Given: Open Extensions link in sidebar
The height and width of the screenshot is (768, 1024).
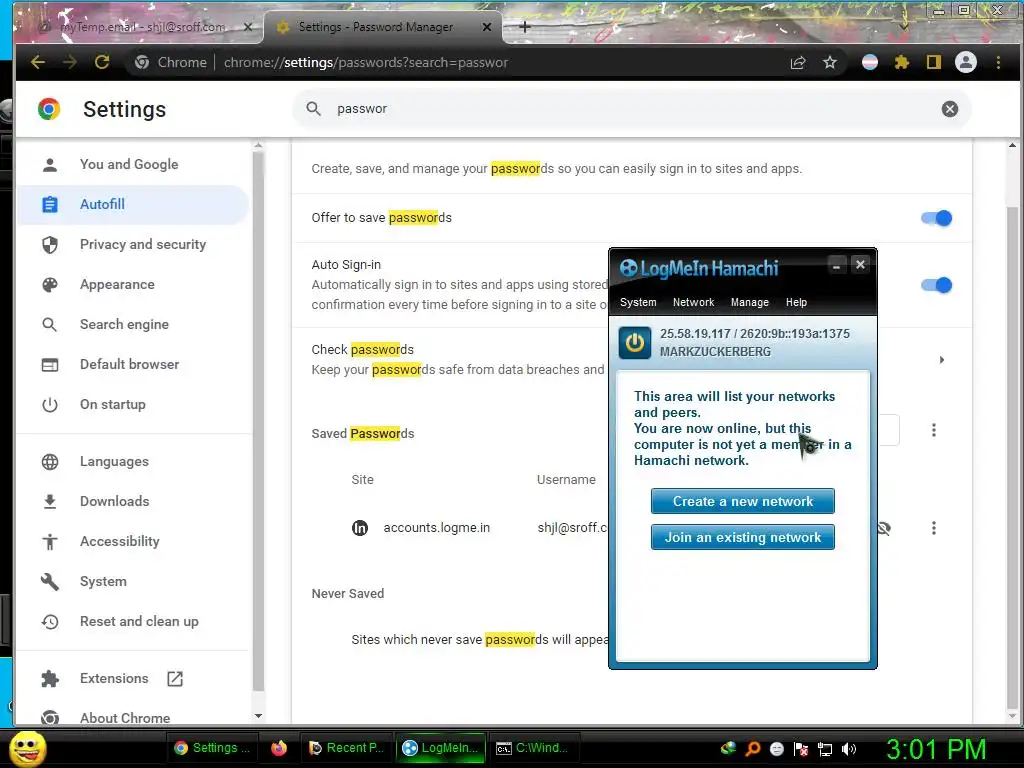Looking at the screenshot, I should point(133,679).
